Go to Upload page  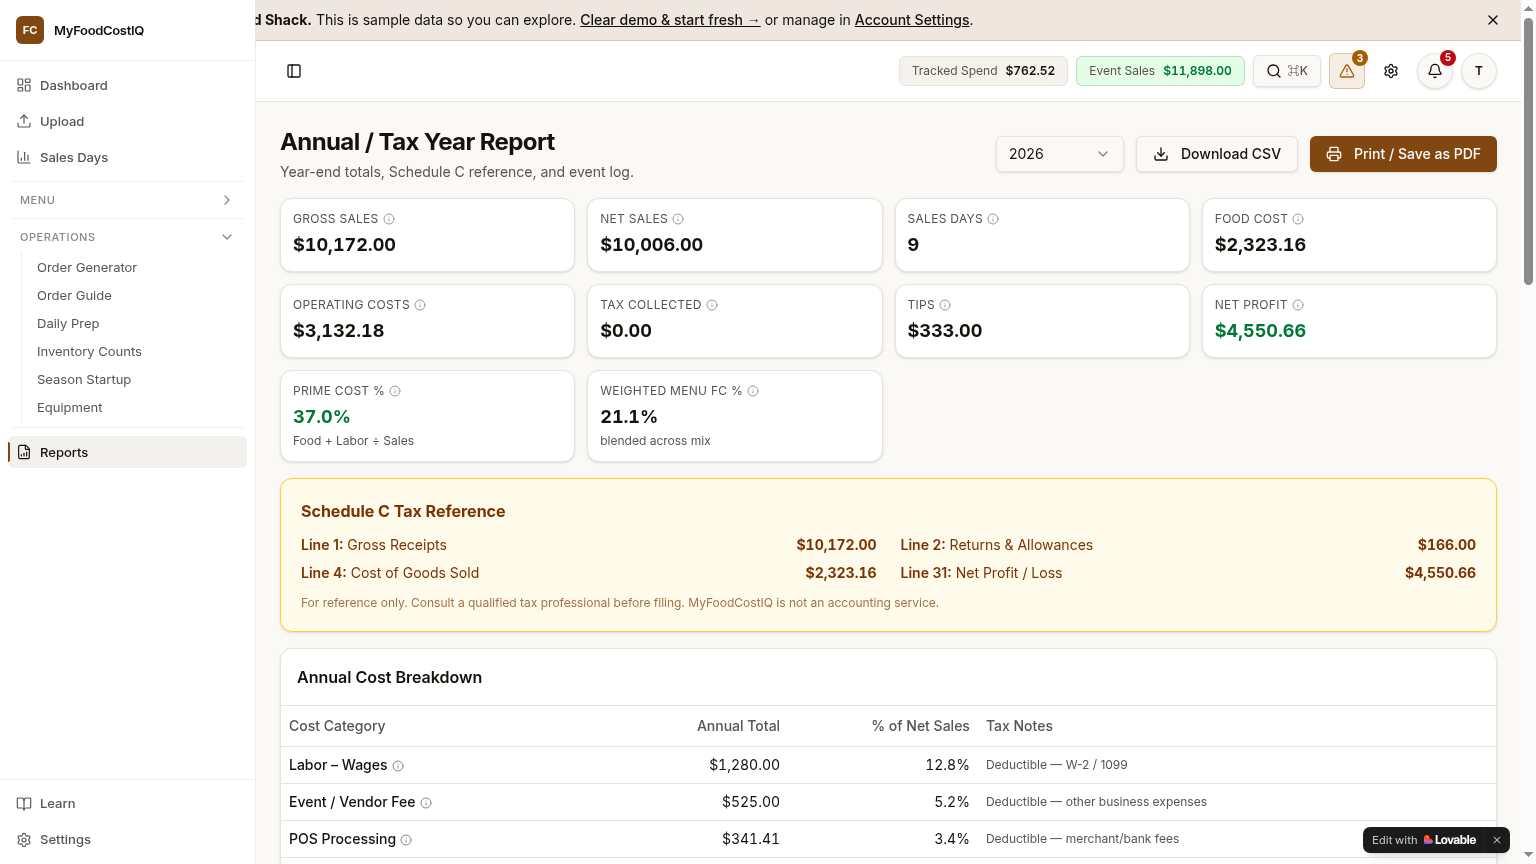pyautogui.click(x=127, y=121)
